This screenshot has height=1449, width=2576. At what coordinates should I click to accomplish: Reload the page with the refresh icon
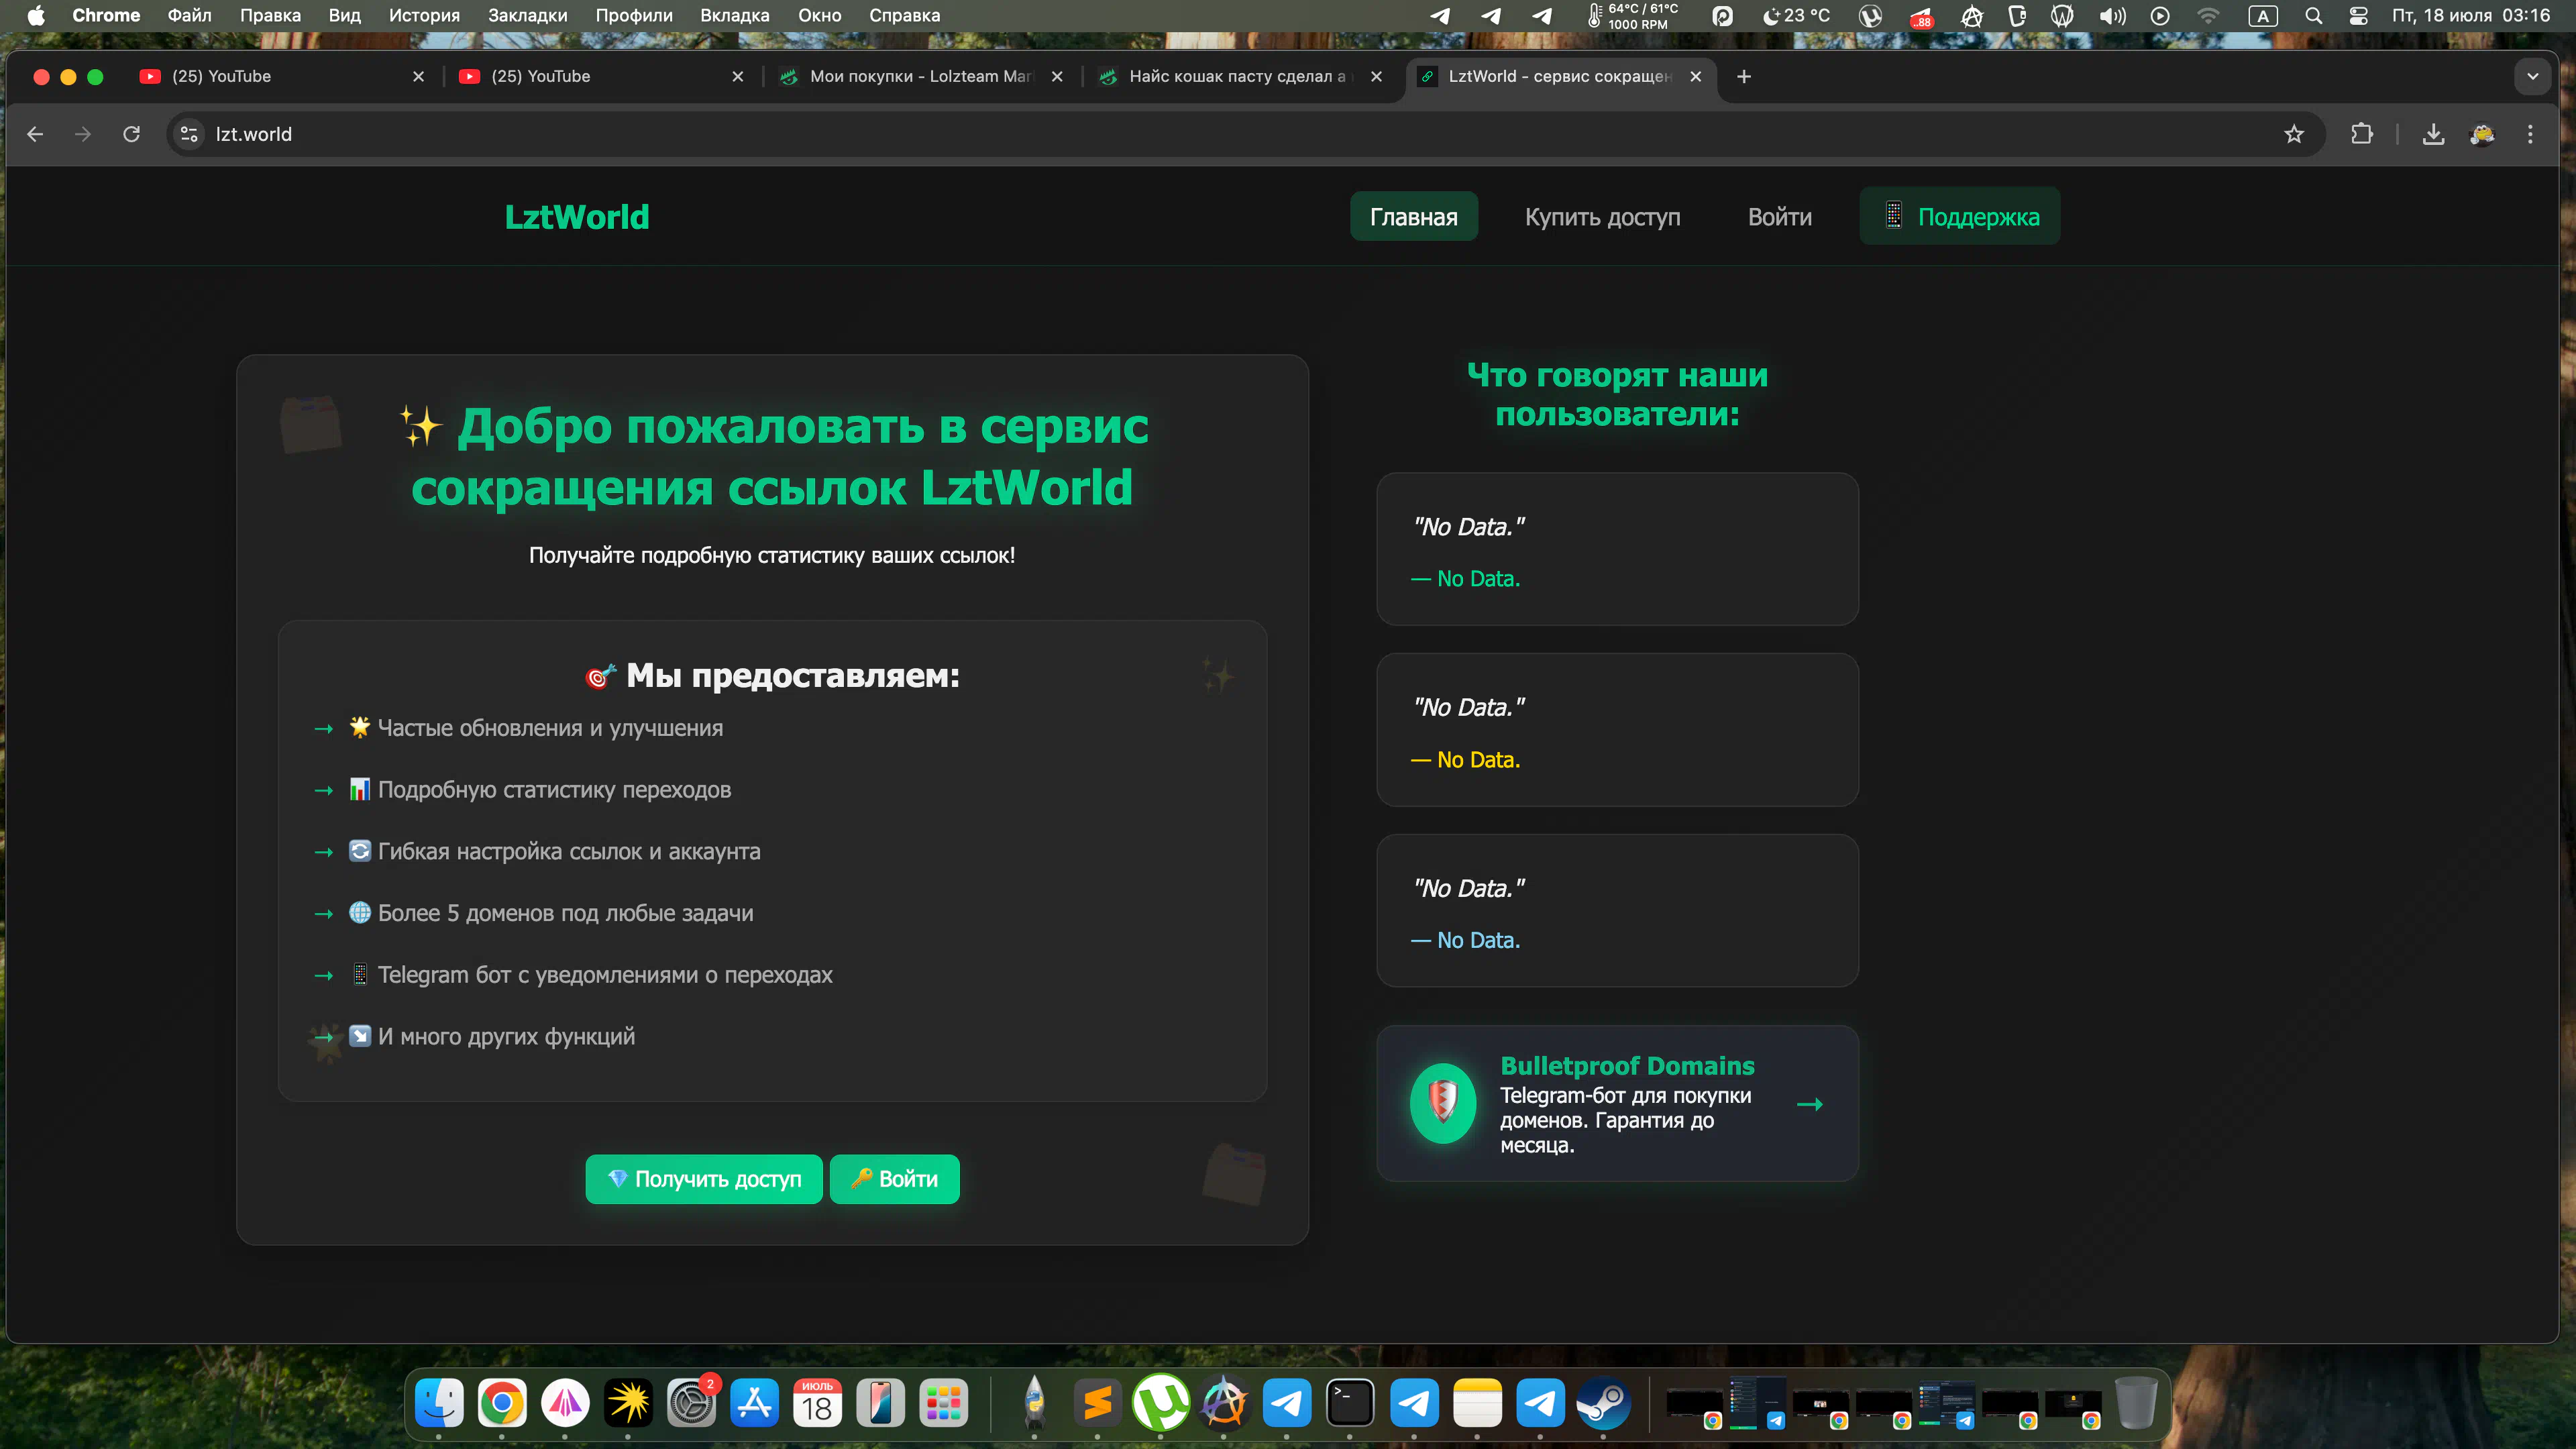click(x=131, y=134)
